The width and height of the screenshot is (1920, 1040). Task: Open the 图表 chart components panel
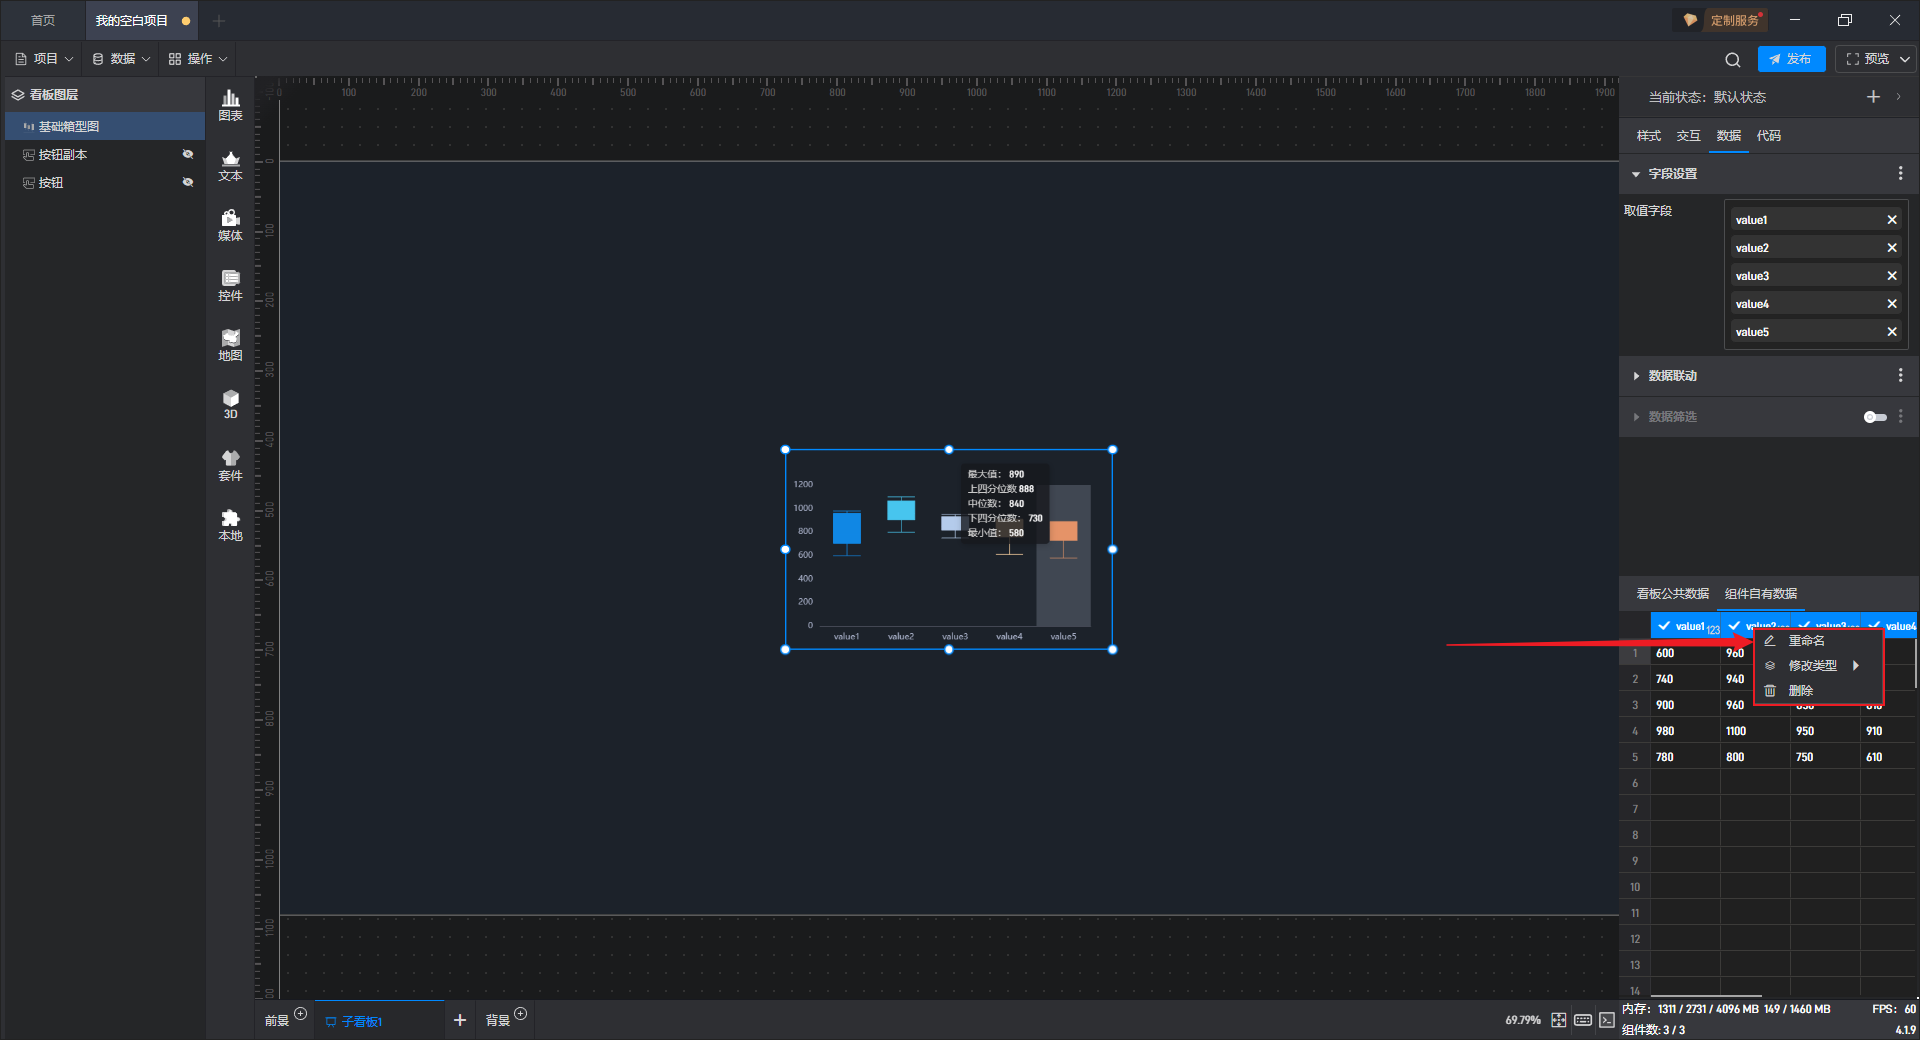click(230, 105)
